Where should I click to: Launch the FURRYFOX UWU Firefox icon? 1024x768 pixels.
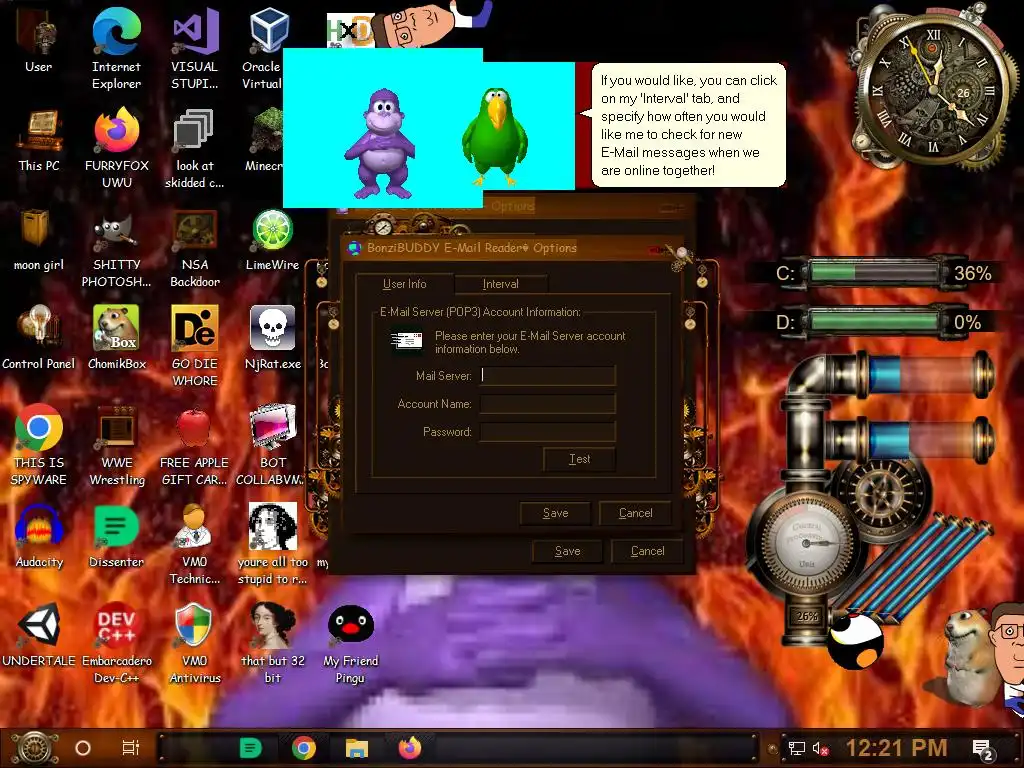117,148
